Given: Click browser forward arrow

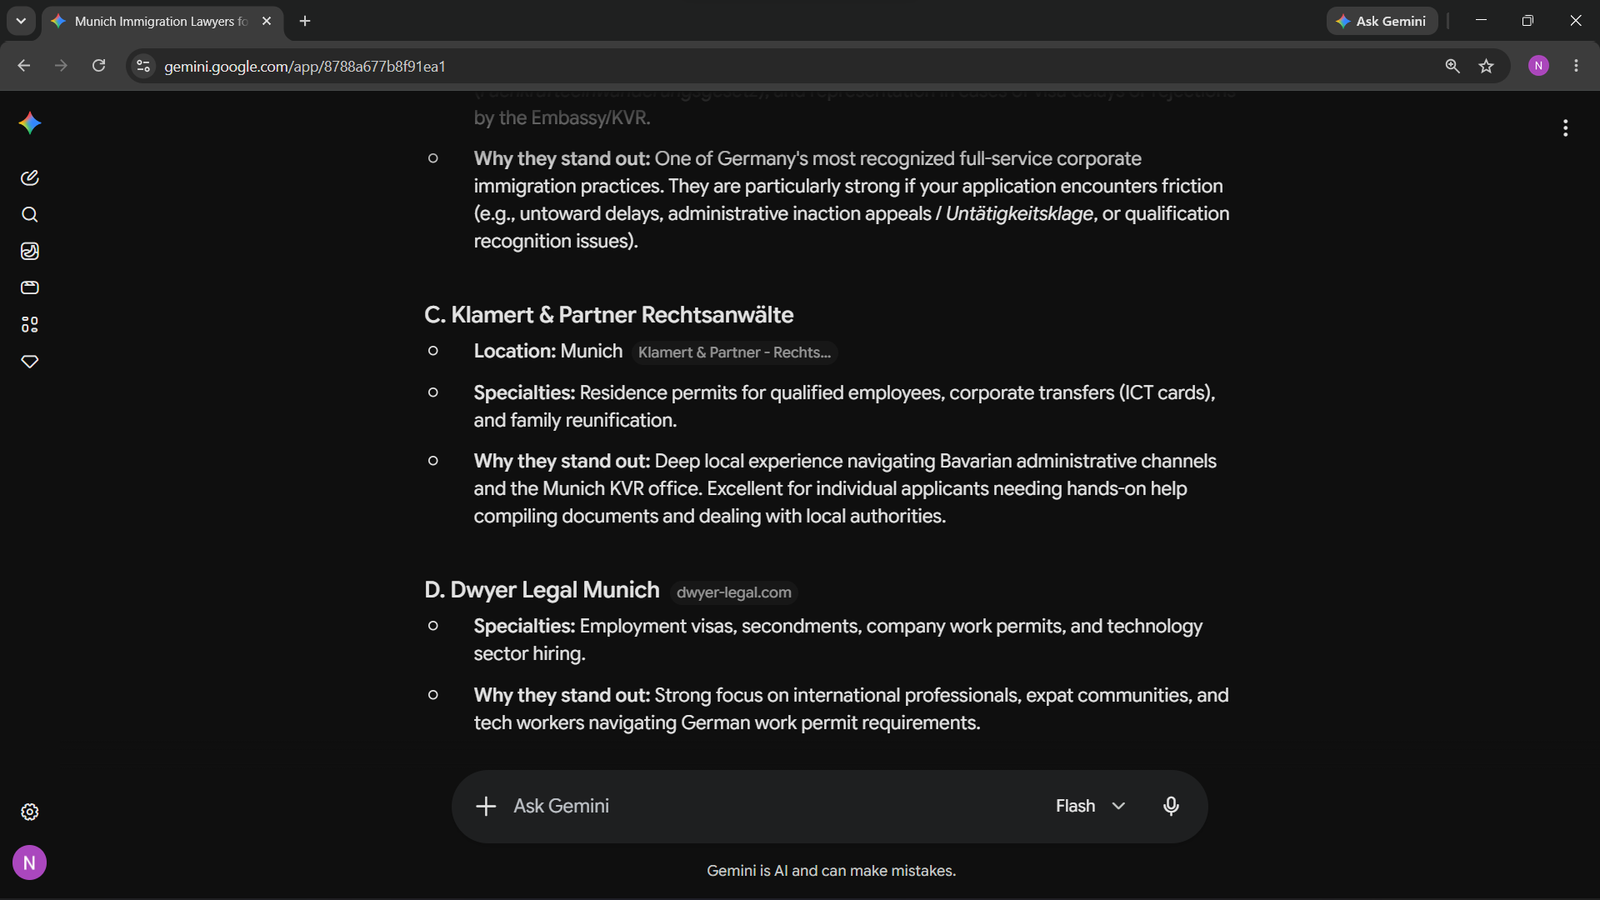Looking at the screenshot, I should point(61,66).
